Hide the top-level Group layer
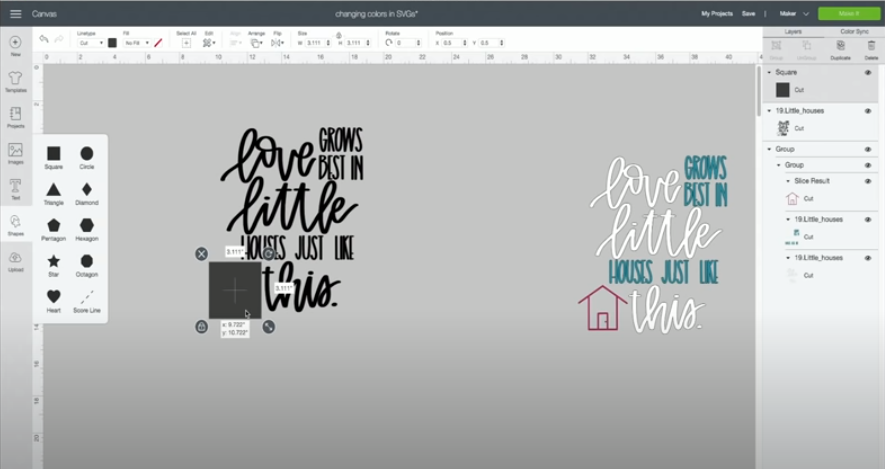Viewport: 885px width, 469px height. [x=868, y=149]
